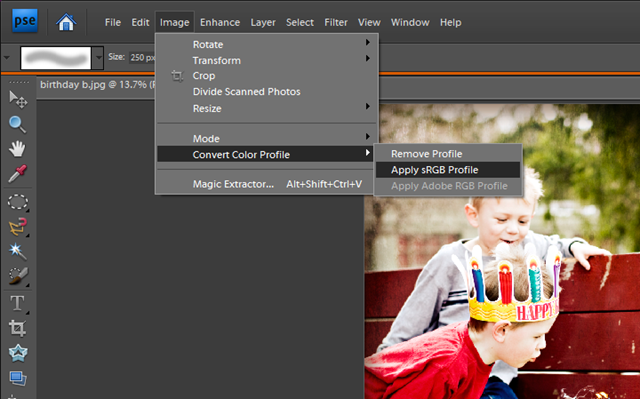Open tool preset arrow left of brush
The width and height of the screenshot is (640, 399).
pos(7,58)
